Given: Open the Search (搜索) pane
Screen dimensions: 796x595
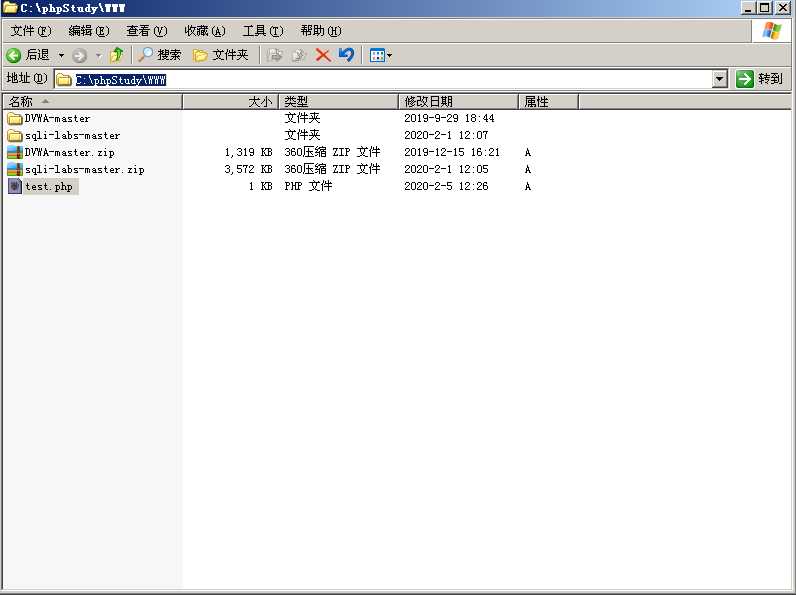Looking at the screenshot, I should [160, 55].
